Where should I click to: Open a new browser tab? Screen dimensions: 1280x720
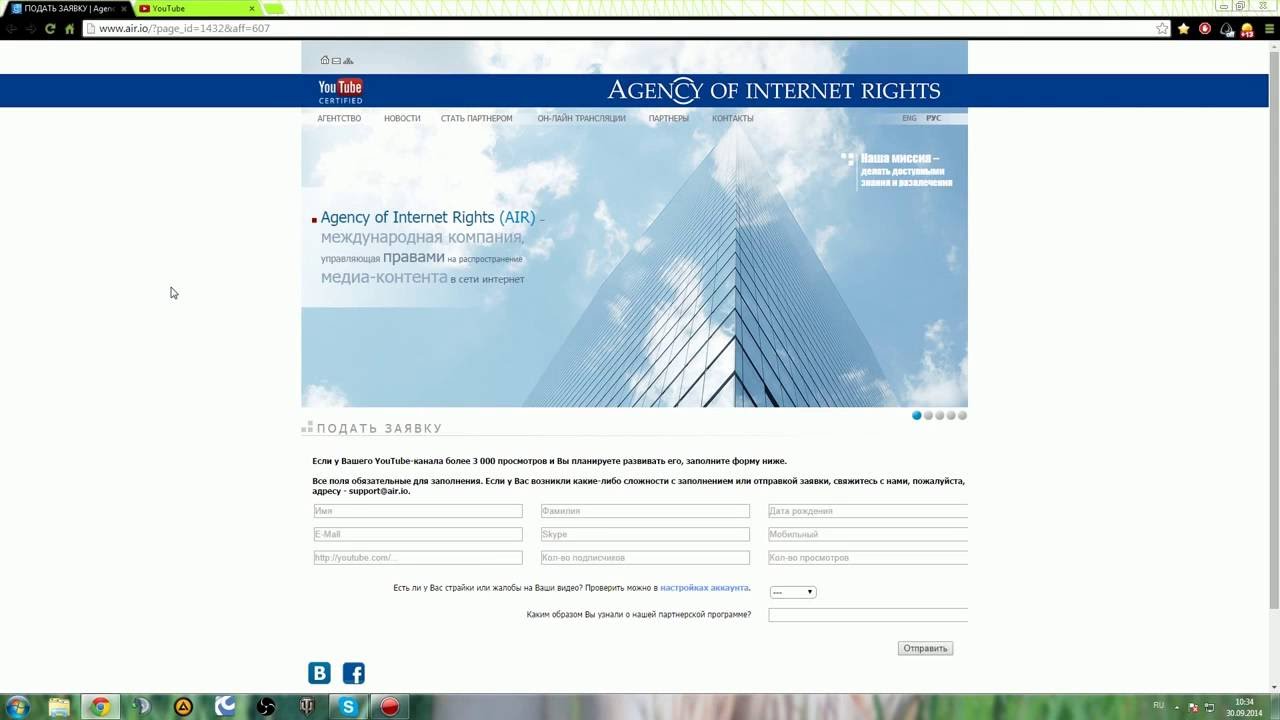pos(274,9)
